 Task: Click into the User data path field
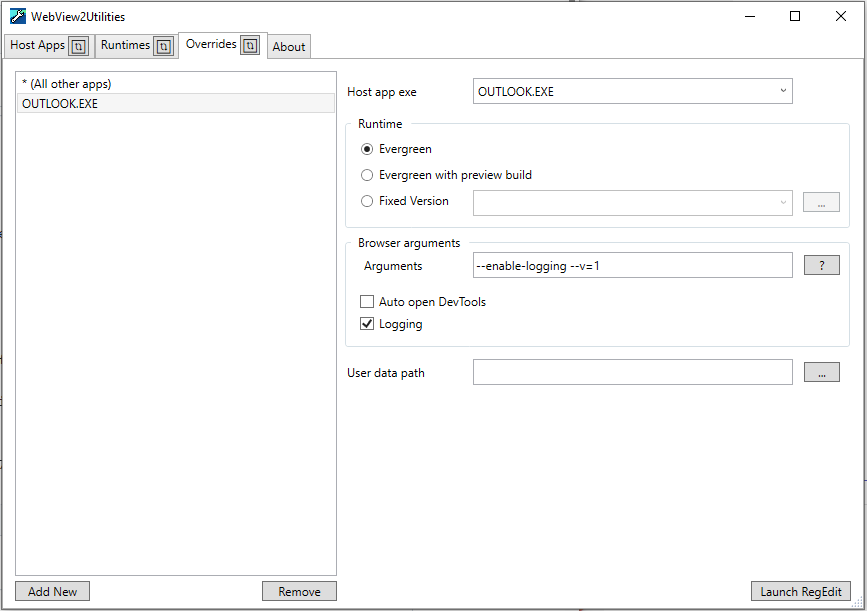(633, 372)
